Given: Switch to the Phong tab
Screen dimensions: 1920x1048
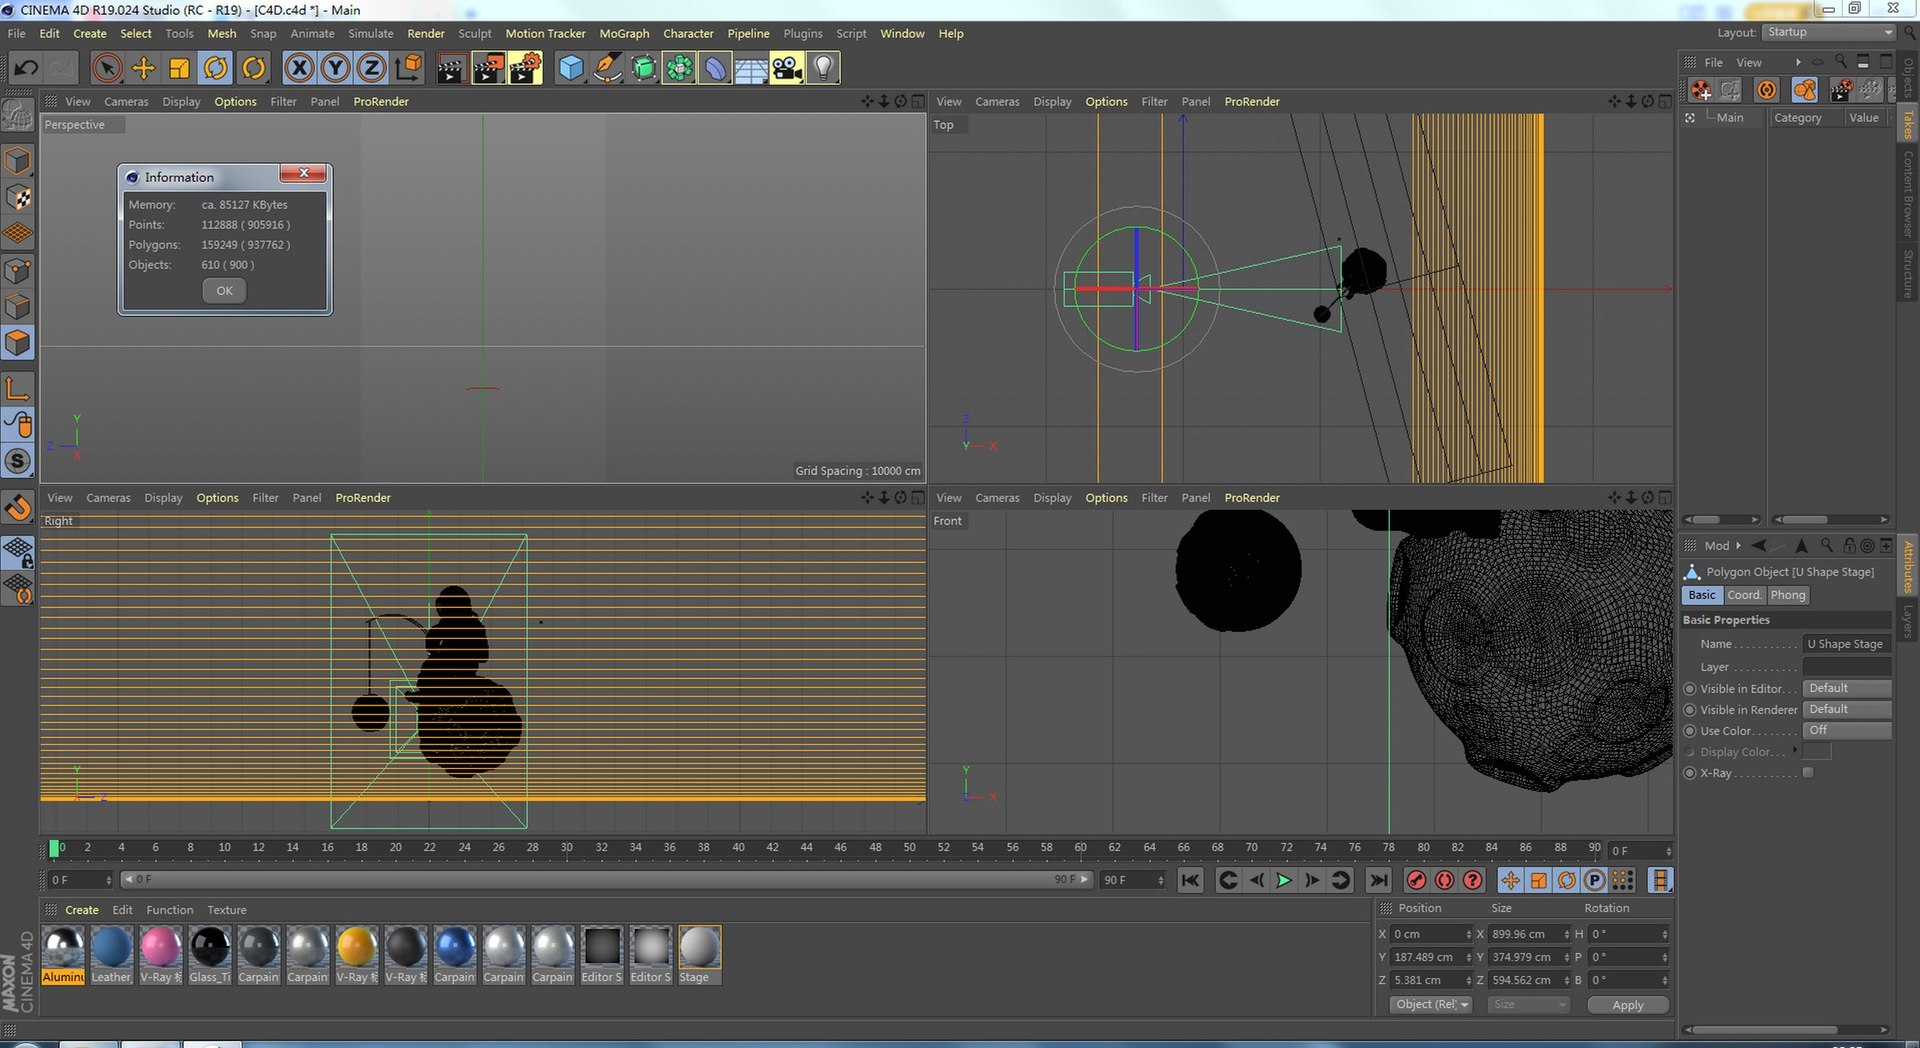Looking at the screenshot, I should 1788,595.
